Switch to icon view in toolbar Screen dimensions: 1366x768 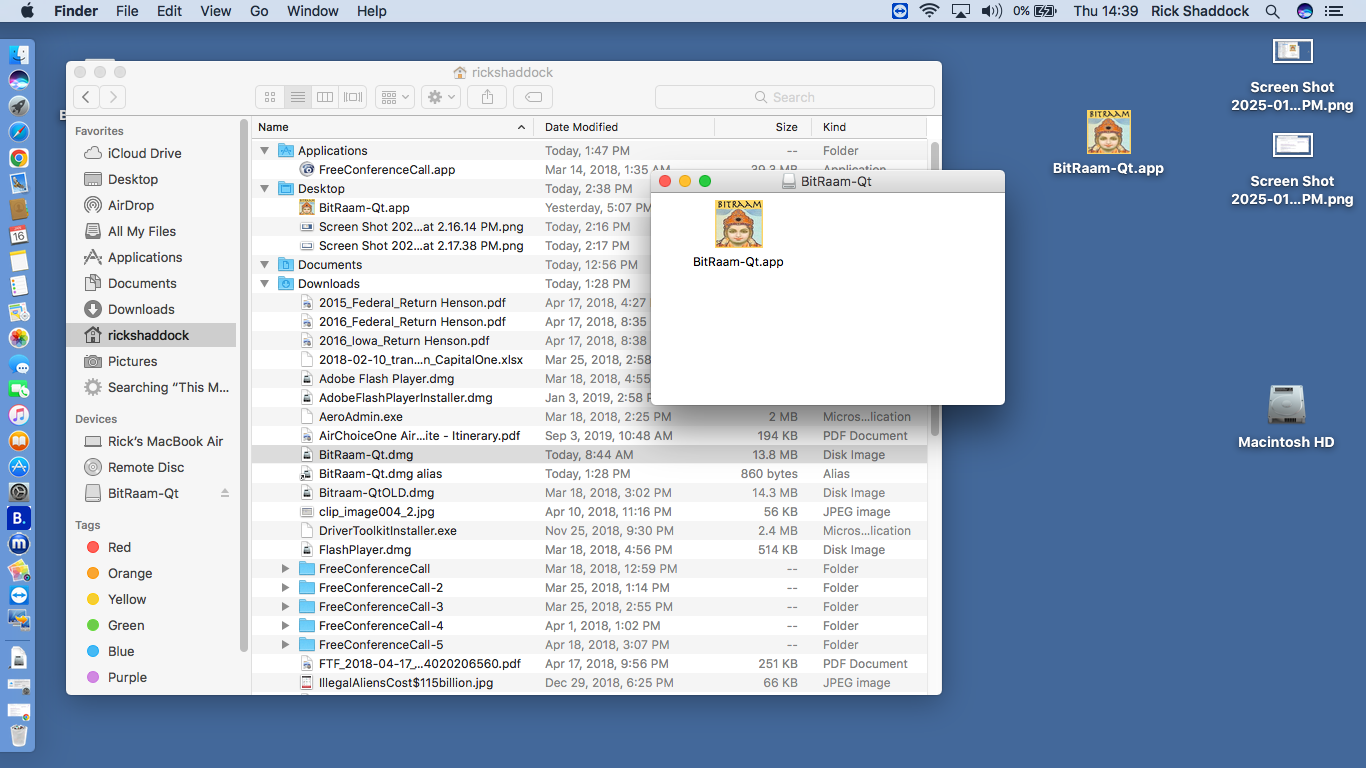pyautogui.click(x=269, y=97)
